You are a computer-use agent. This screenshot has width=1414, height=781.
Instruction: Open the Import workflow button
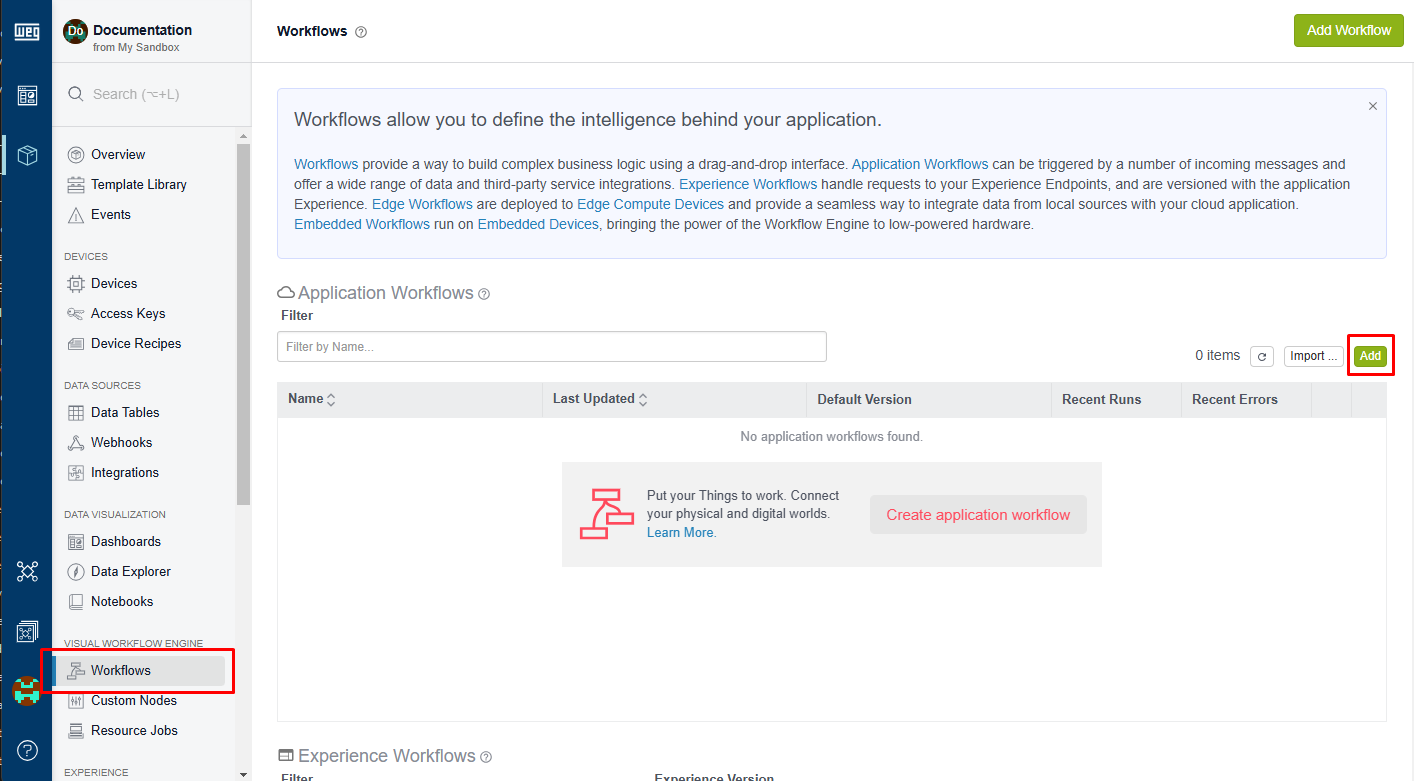click(x=1313, y=356)
